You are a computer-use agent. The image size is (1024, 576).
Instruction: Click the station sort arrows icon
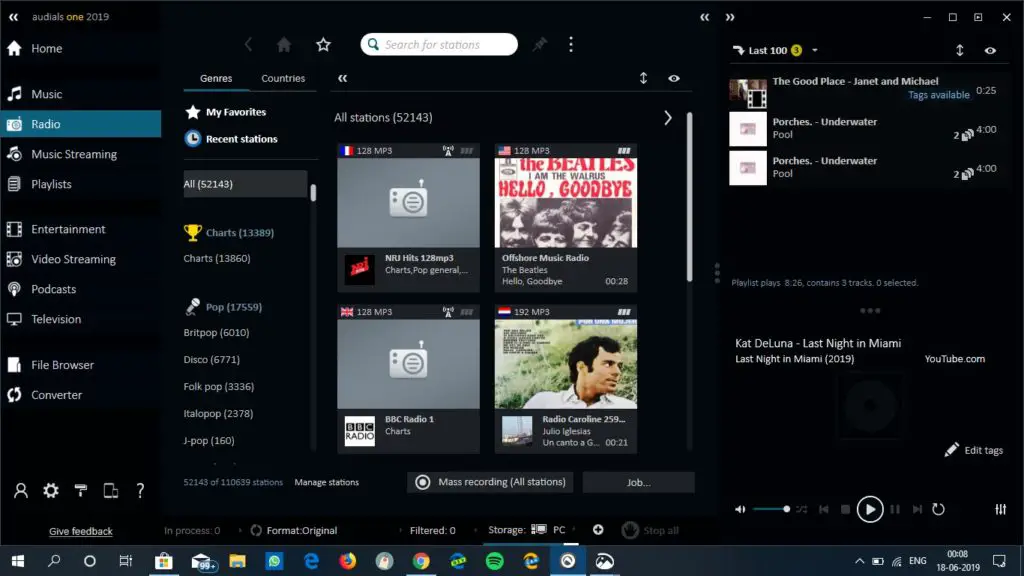643,78
